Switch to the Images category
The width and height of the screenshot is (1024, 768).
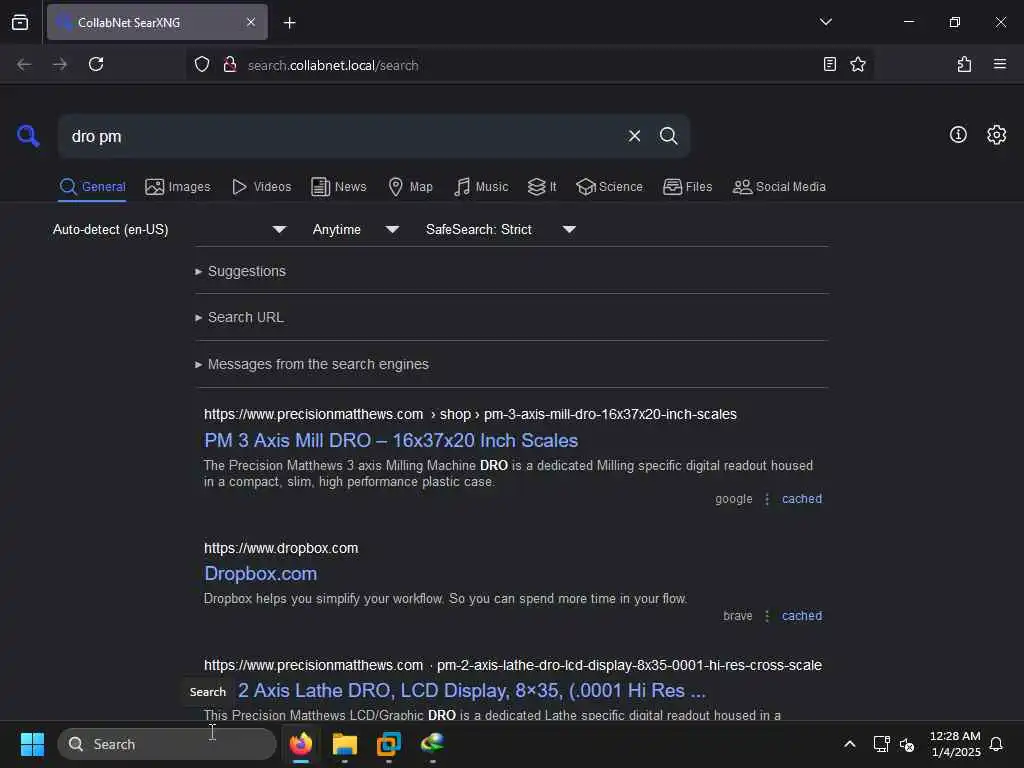(x=178, y=187)
